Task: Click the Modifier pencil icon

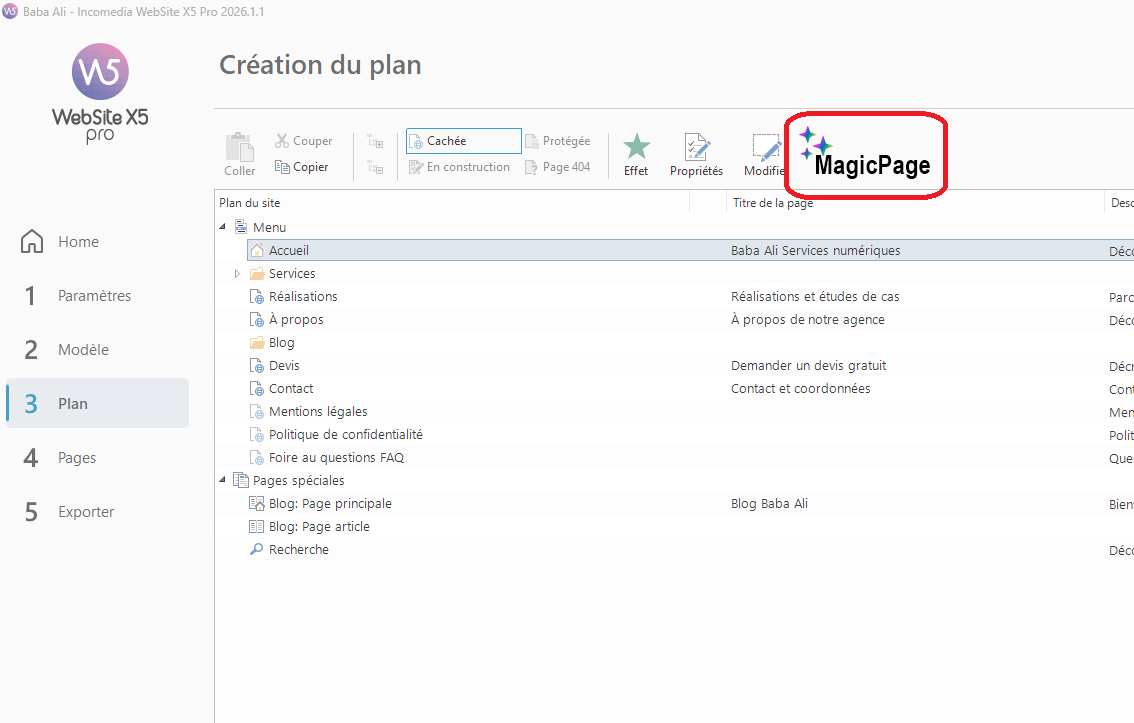Action: coord(766,148)
